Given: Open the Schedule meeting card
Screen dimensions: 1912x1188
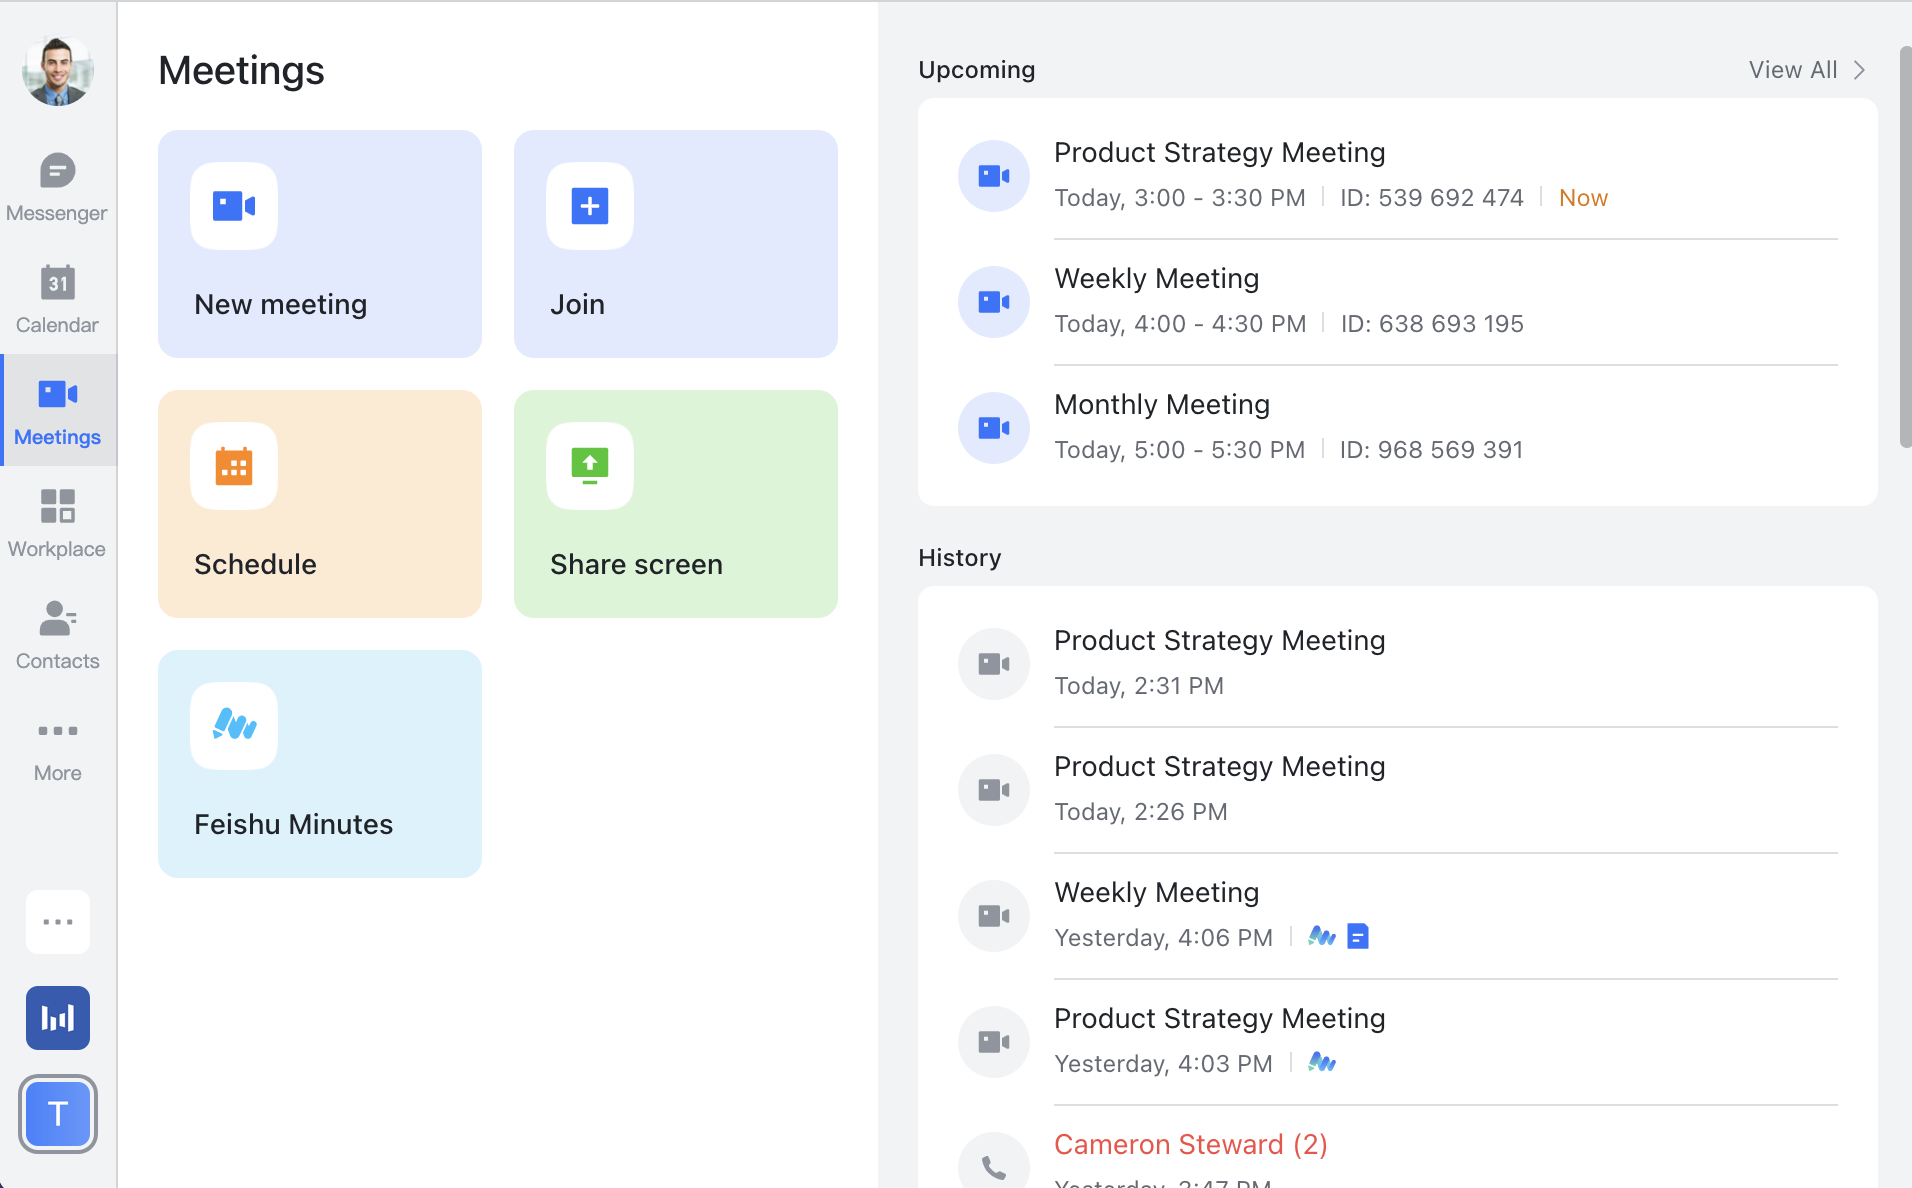Looking at the screenshot, I should coord(319,504).
